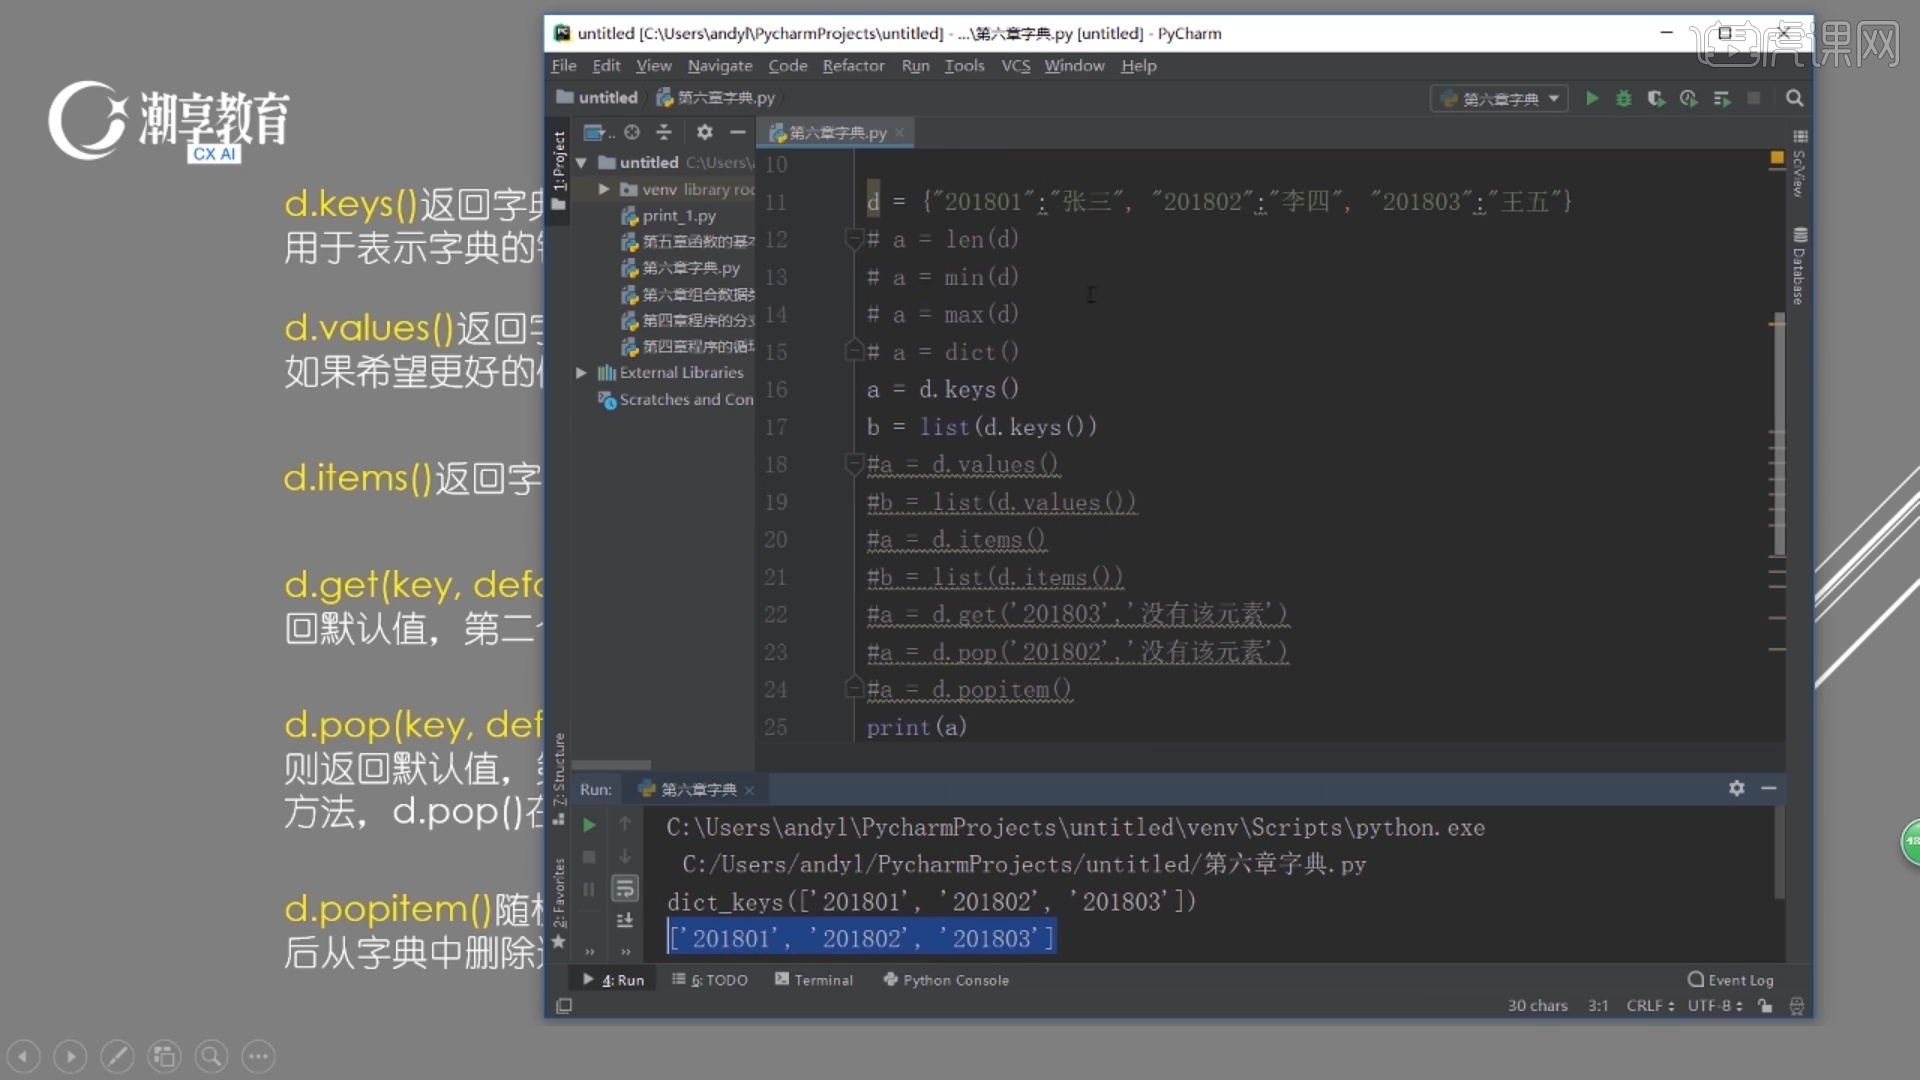Open the Event Log
The image size is (1920, 1080).
pos(1731,980)
